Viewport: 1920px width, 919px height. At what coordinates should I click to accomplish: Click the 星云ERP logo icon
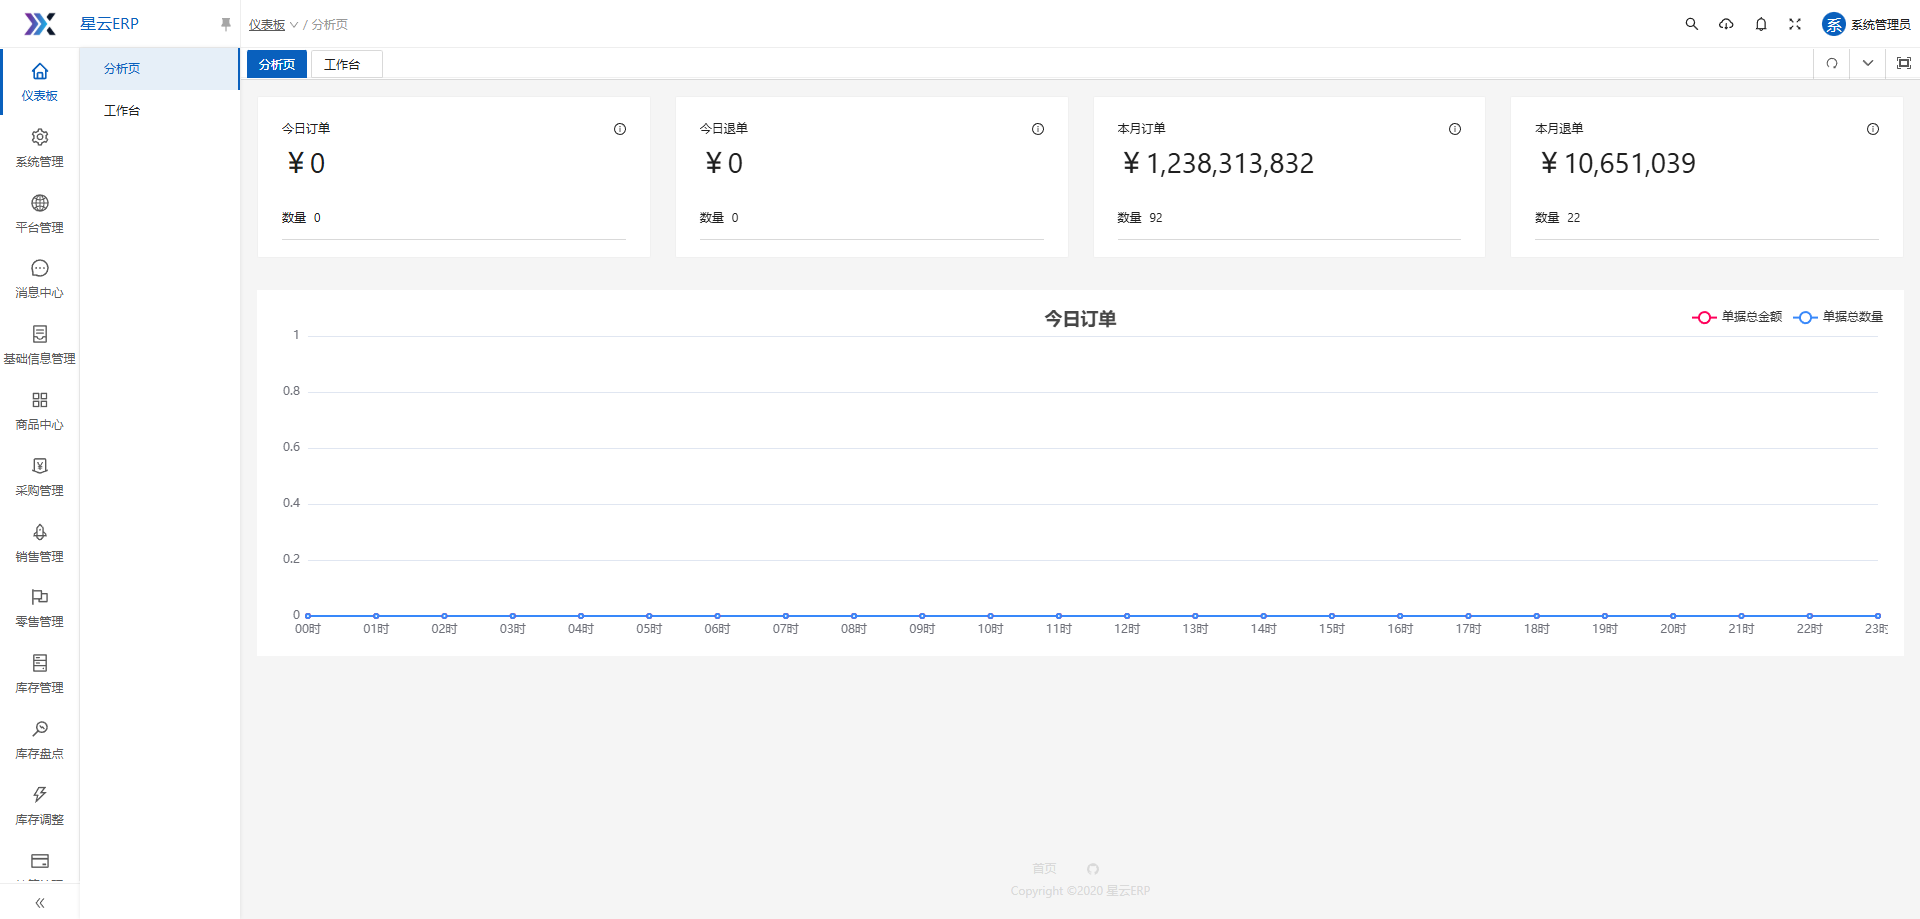(x=40, y=24)
